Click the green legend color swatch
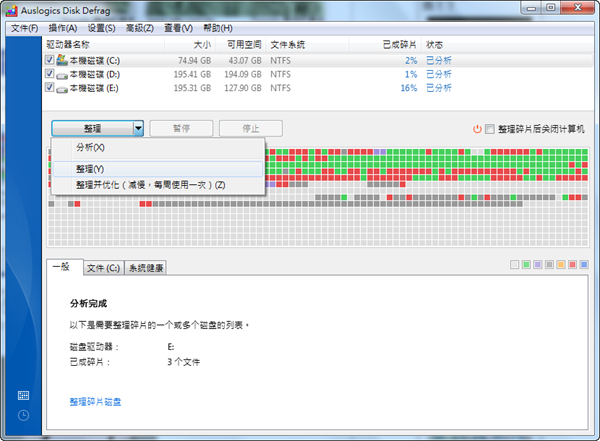The image size is (600, 441). tap(526, 265)
